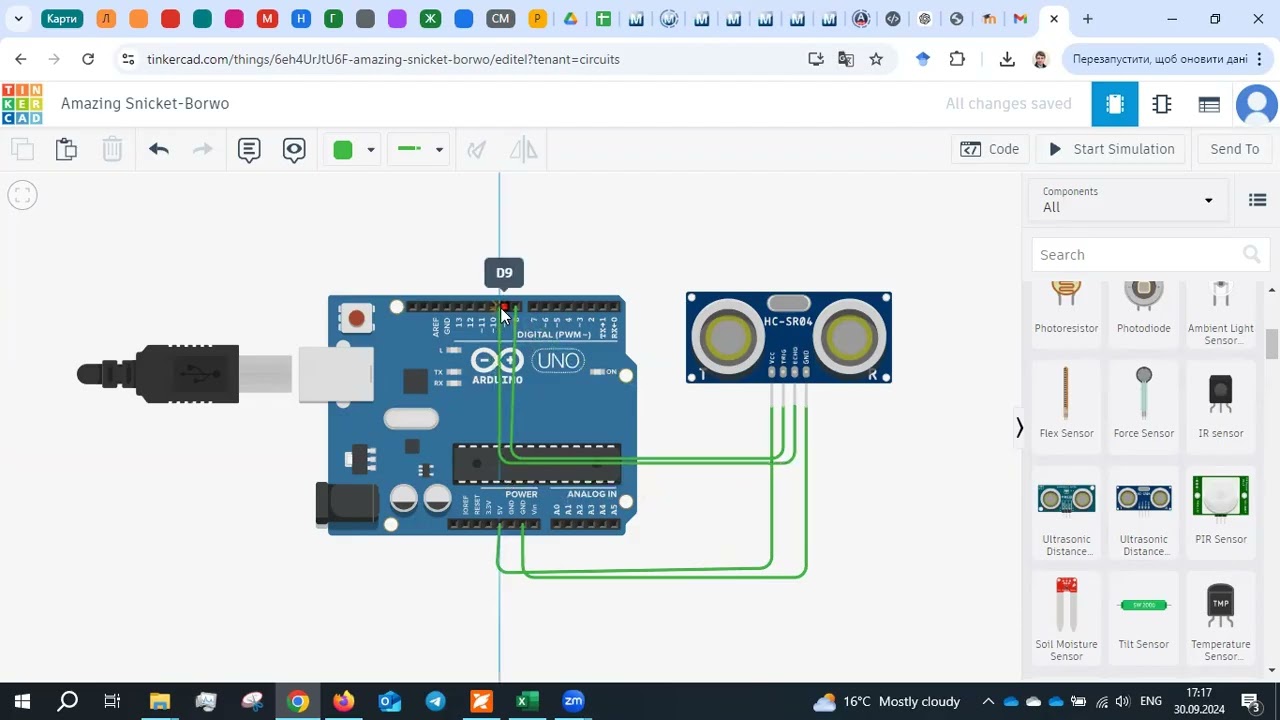Click the Arduino red reset button
Image resolution: width=1280 pixels, height=720 pixels.
[357, 318]
